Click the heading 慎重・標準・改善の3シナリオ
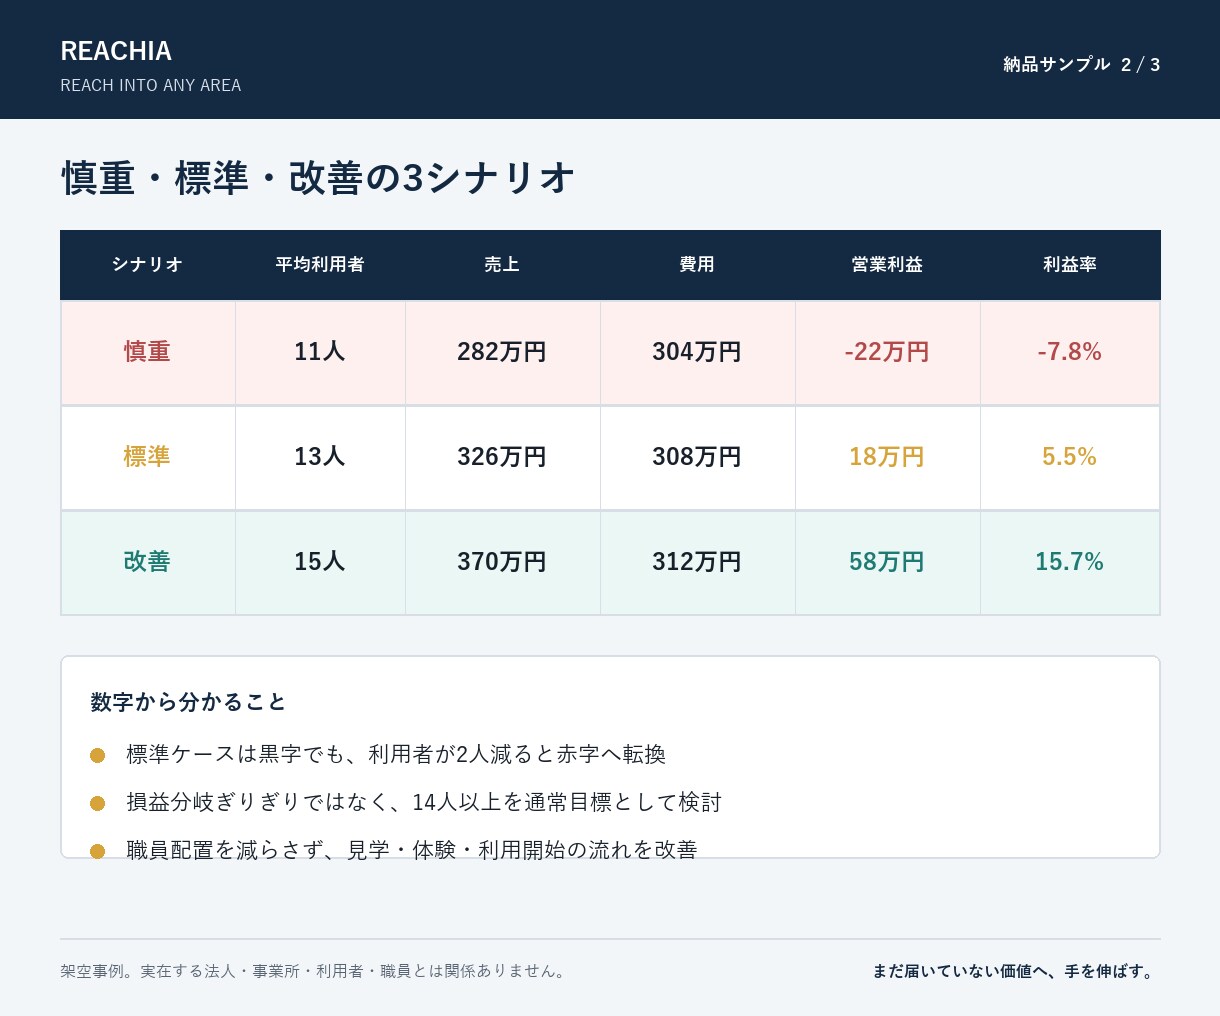 click(x=318, y=178)
